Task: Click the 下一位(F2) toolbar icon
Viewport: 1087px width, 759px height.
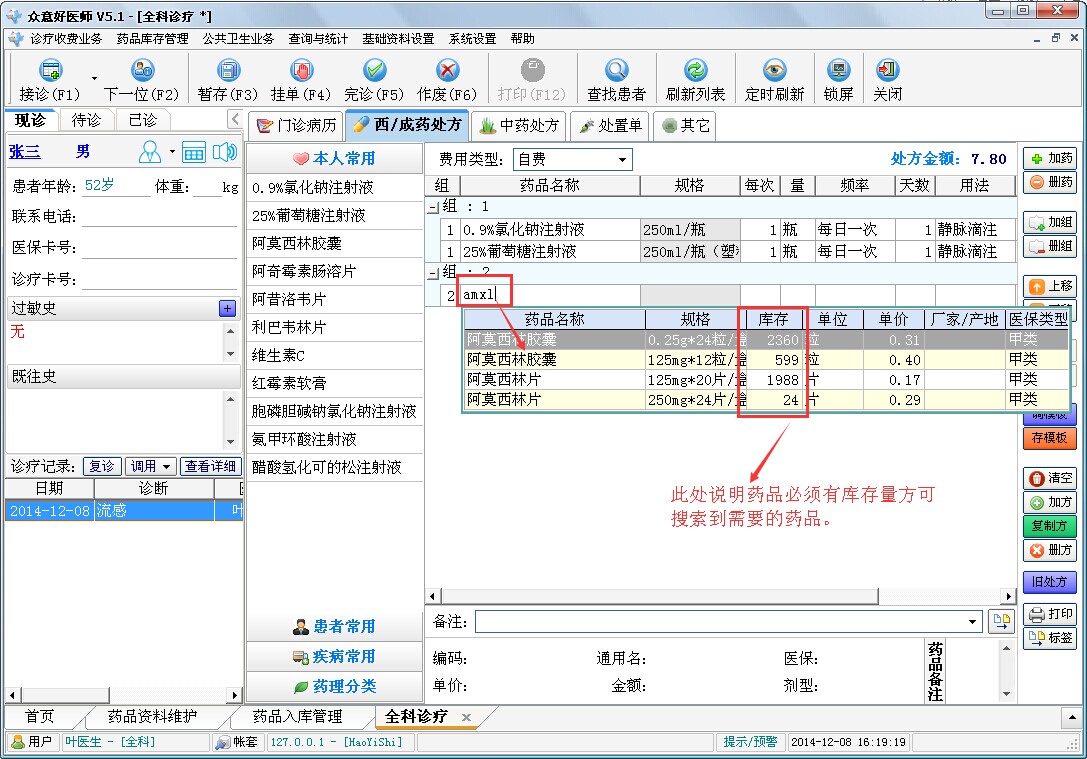Action: 142,70
